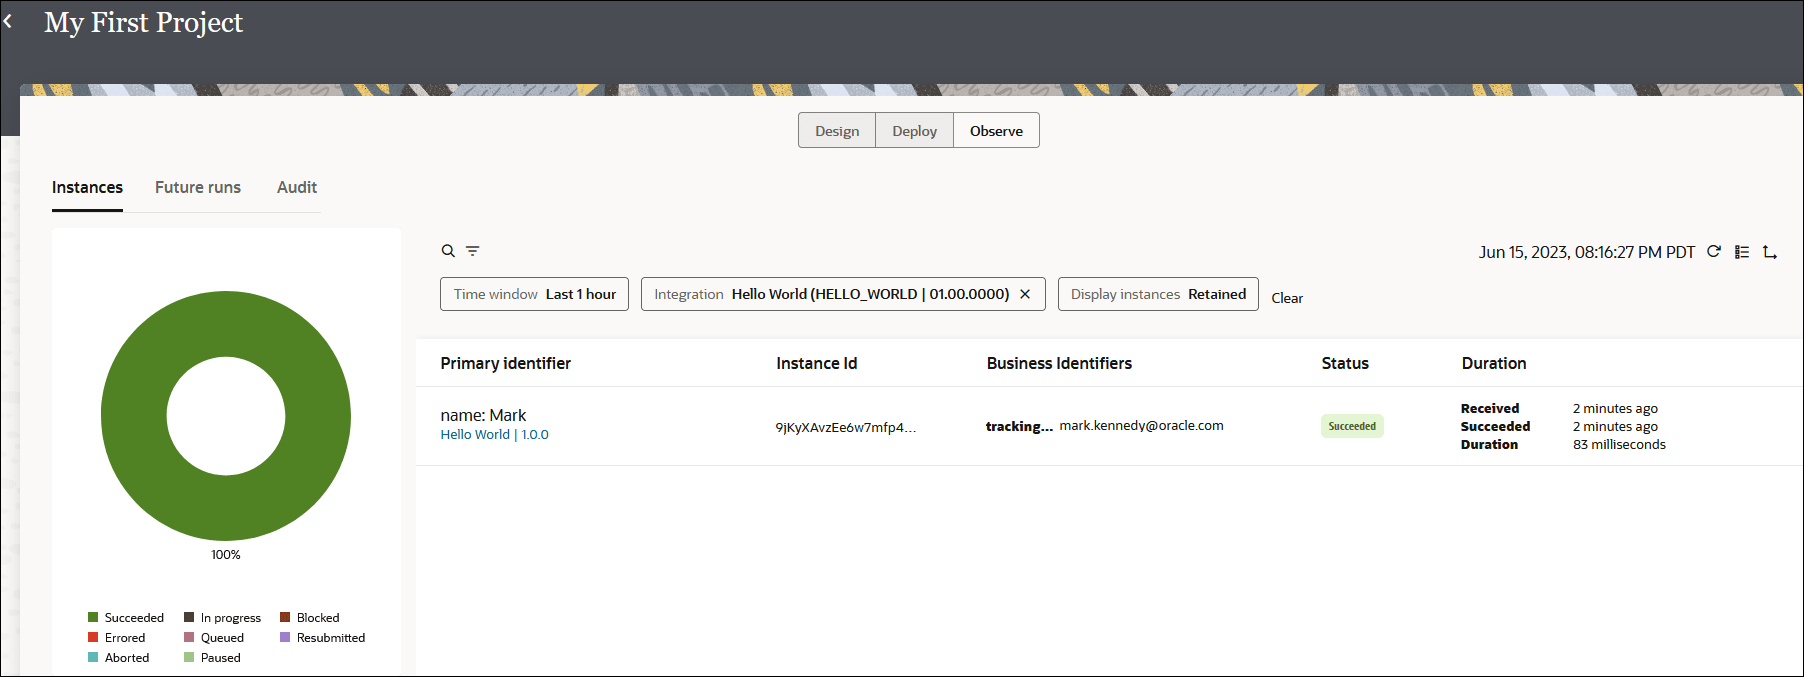Switch to the Design tab
Viewport: 1804px width, 677px height.
click(x=837, y=131)
